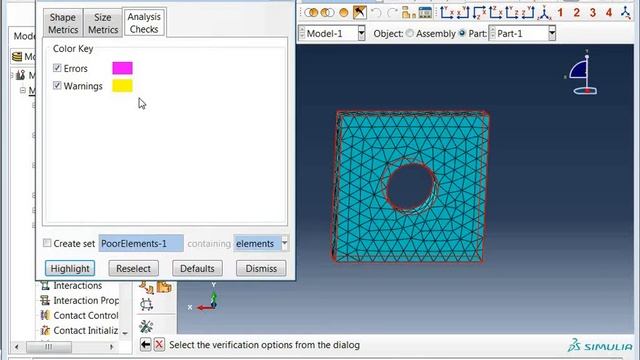Select Interactions in model tree
640x360 pixels.
78,285
